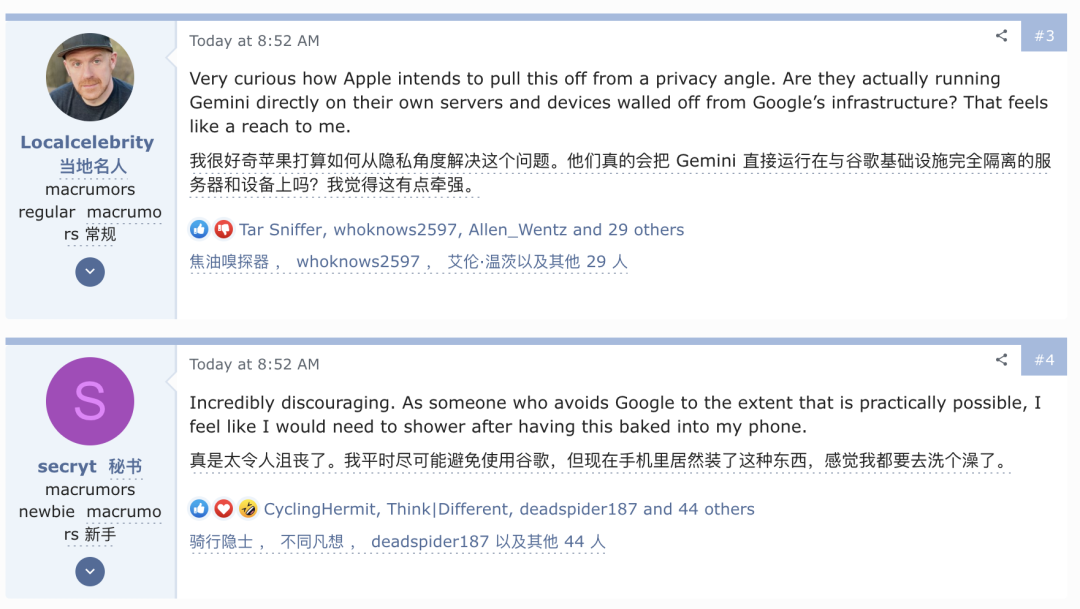
Task: Open Localcelebrity's profile username link
Action: 87,142
